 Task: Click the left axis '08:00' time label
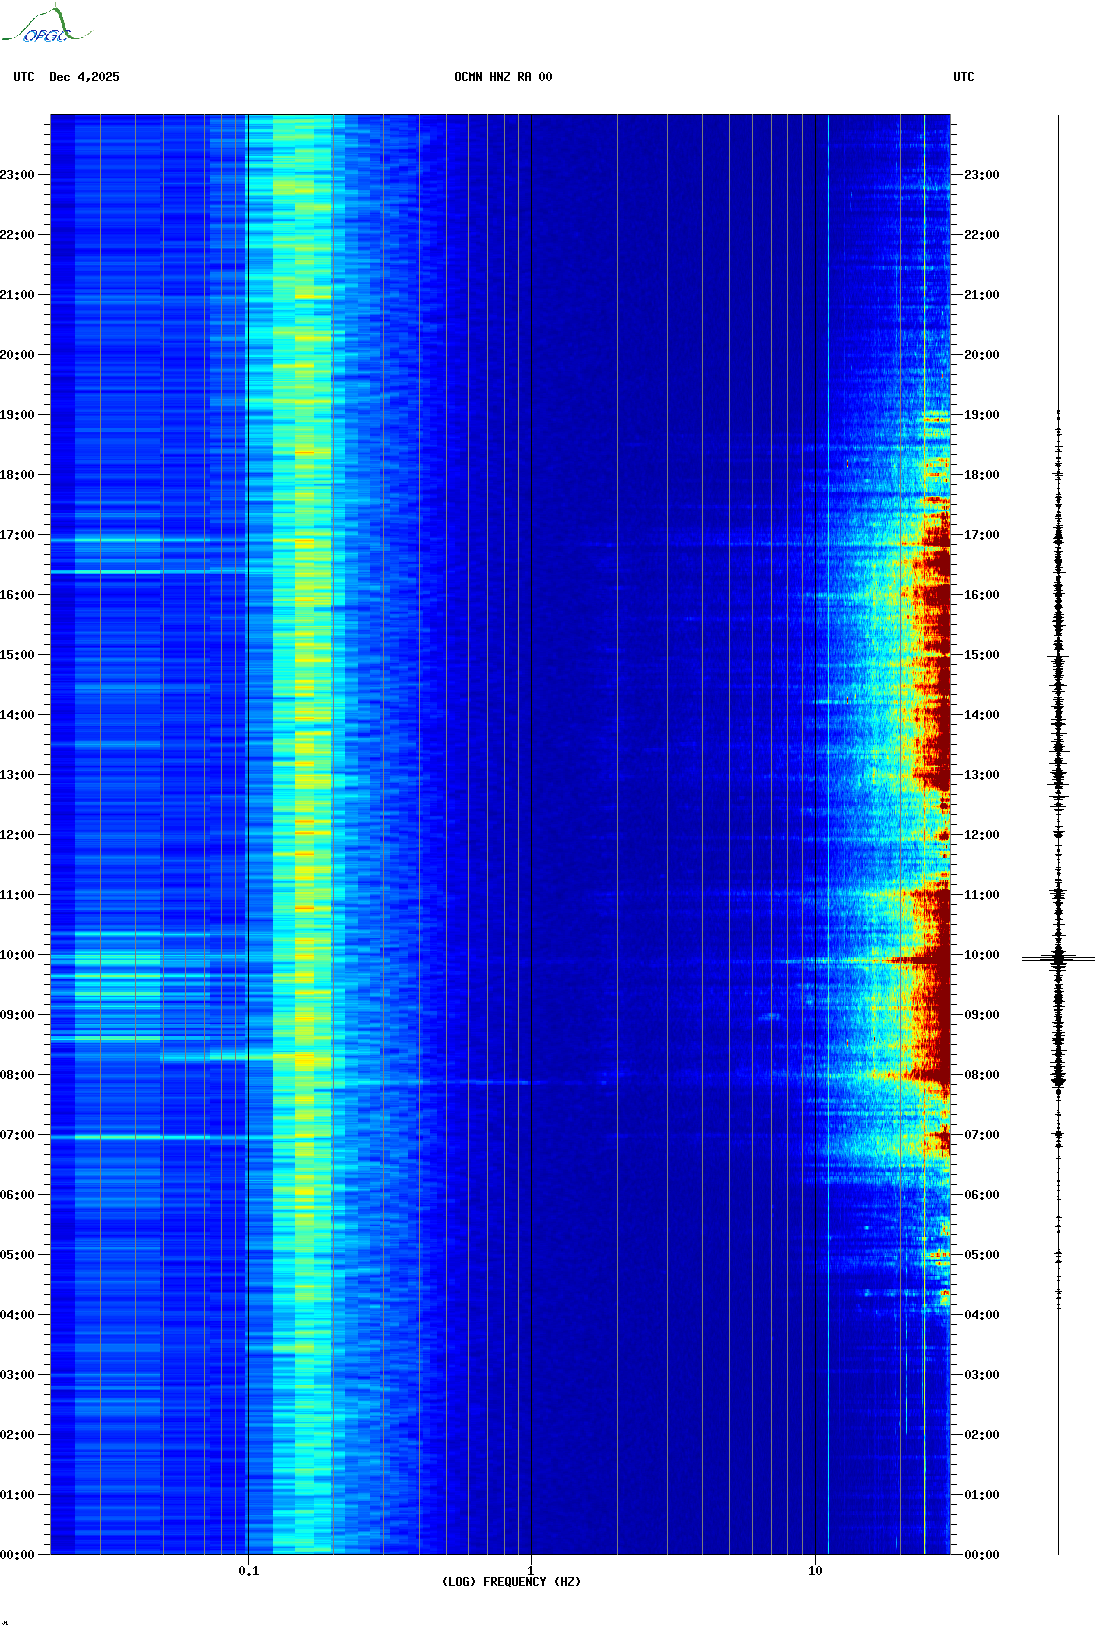coord(17,1075)
